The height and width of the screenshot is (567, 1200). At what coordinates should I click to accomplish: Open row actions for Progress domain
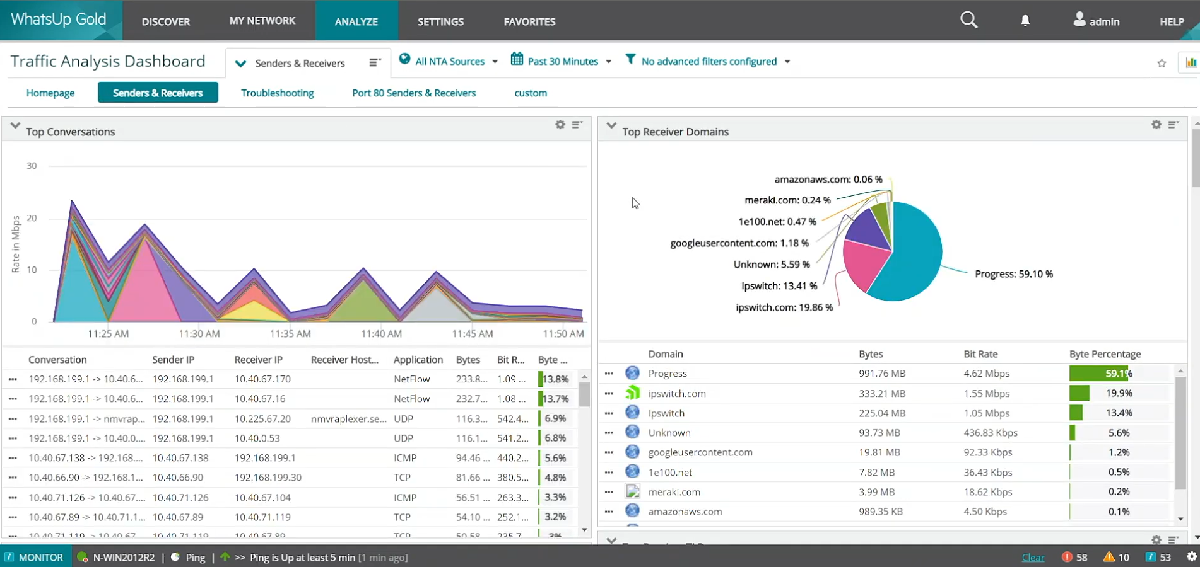point(609,373)
